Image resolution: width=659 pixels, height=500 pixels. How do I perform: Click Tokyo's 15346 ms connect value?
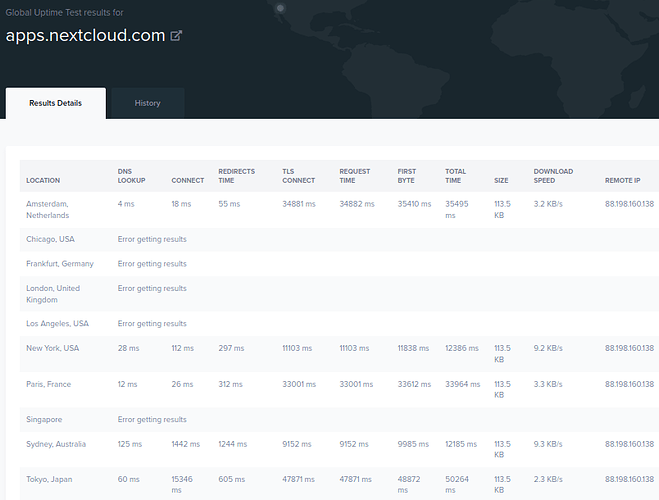coord(182,484)
